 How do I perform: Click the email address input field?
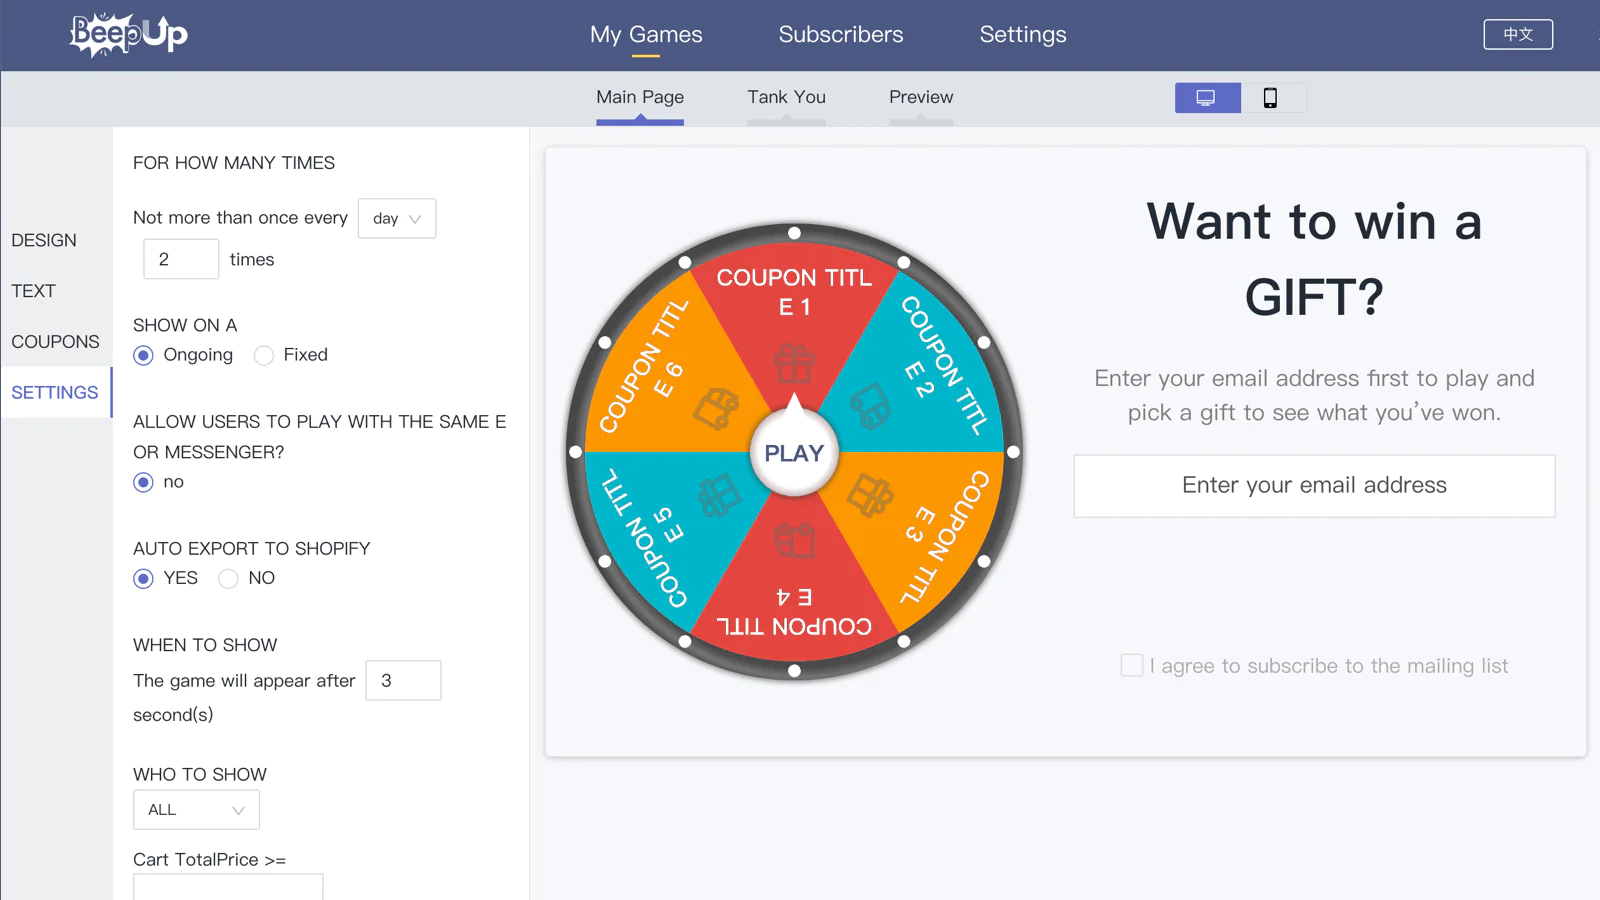(x=1314, y=486)
